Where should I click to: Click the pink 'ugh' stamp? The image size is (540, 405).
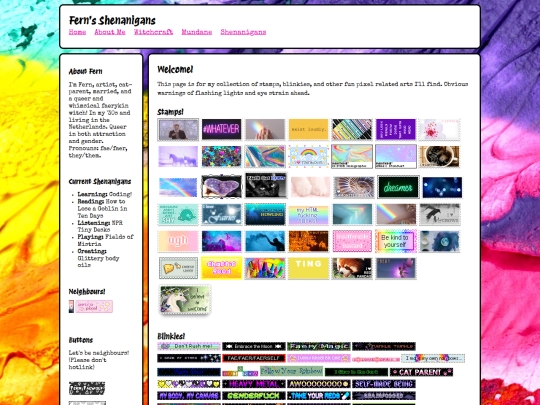[x=178, y=241]
